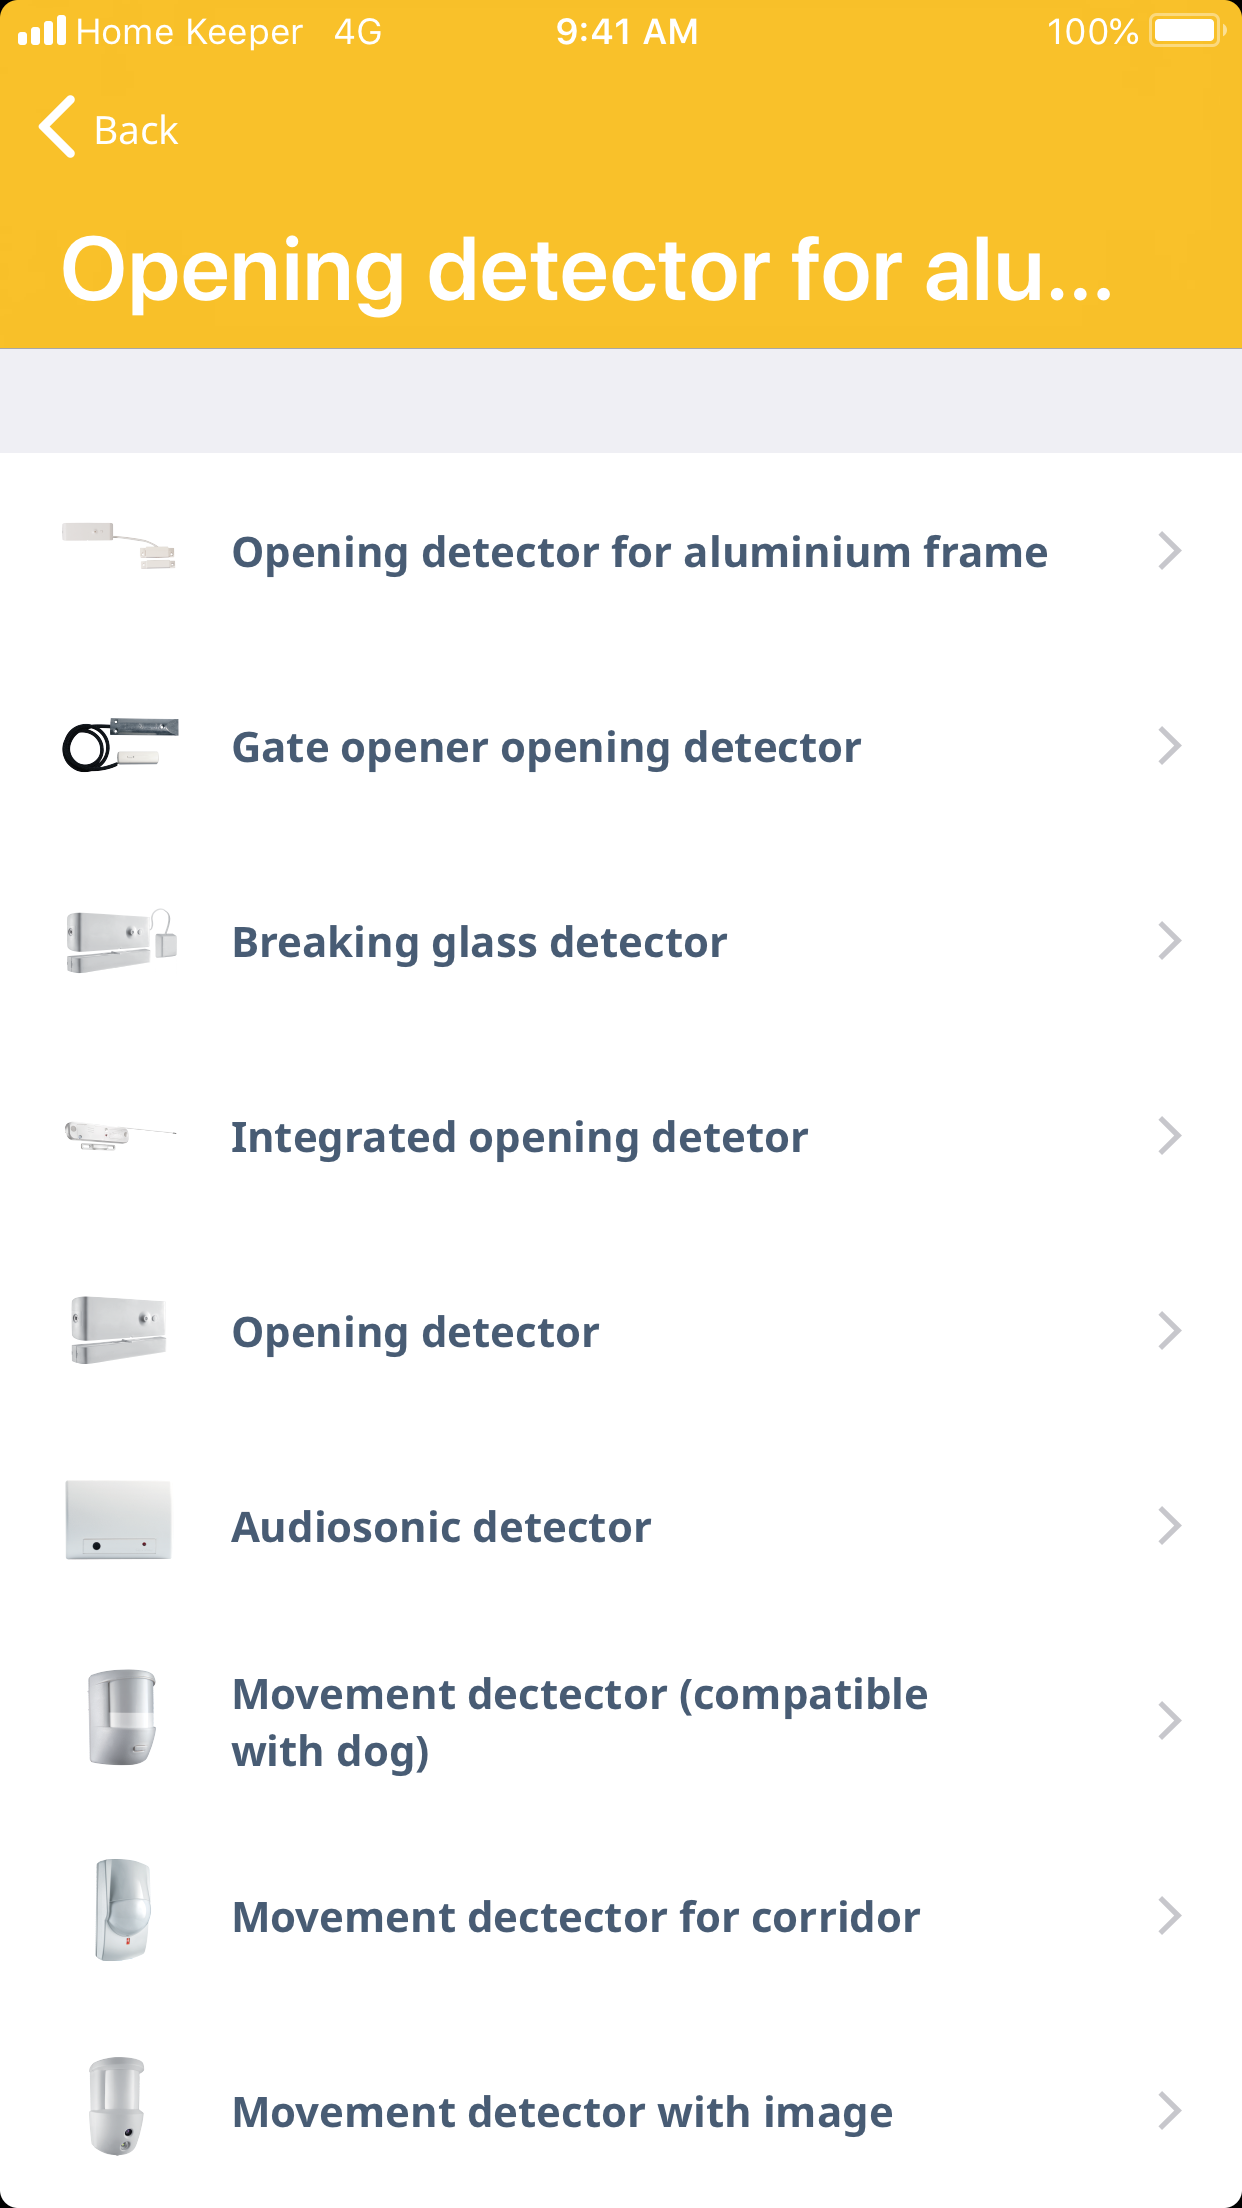Tap the corridor movement detector image
The width and height of the screenshot is (1242, 2208).
[x=122, y=1910]
